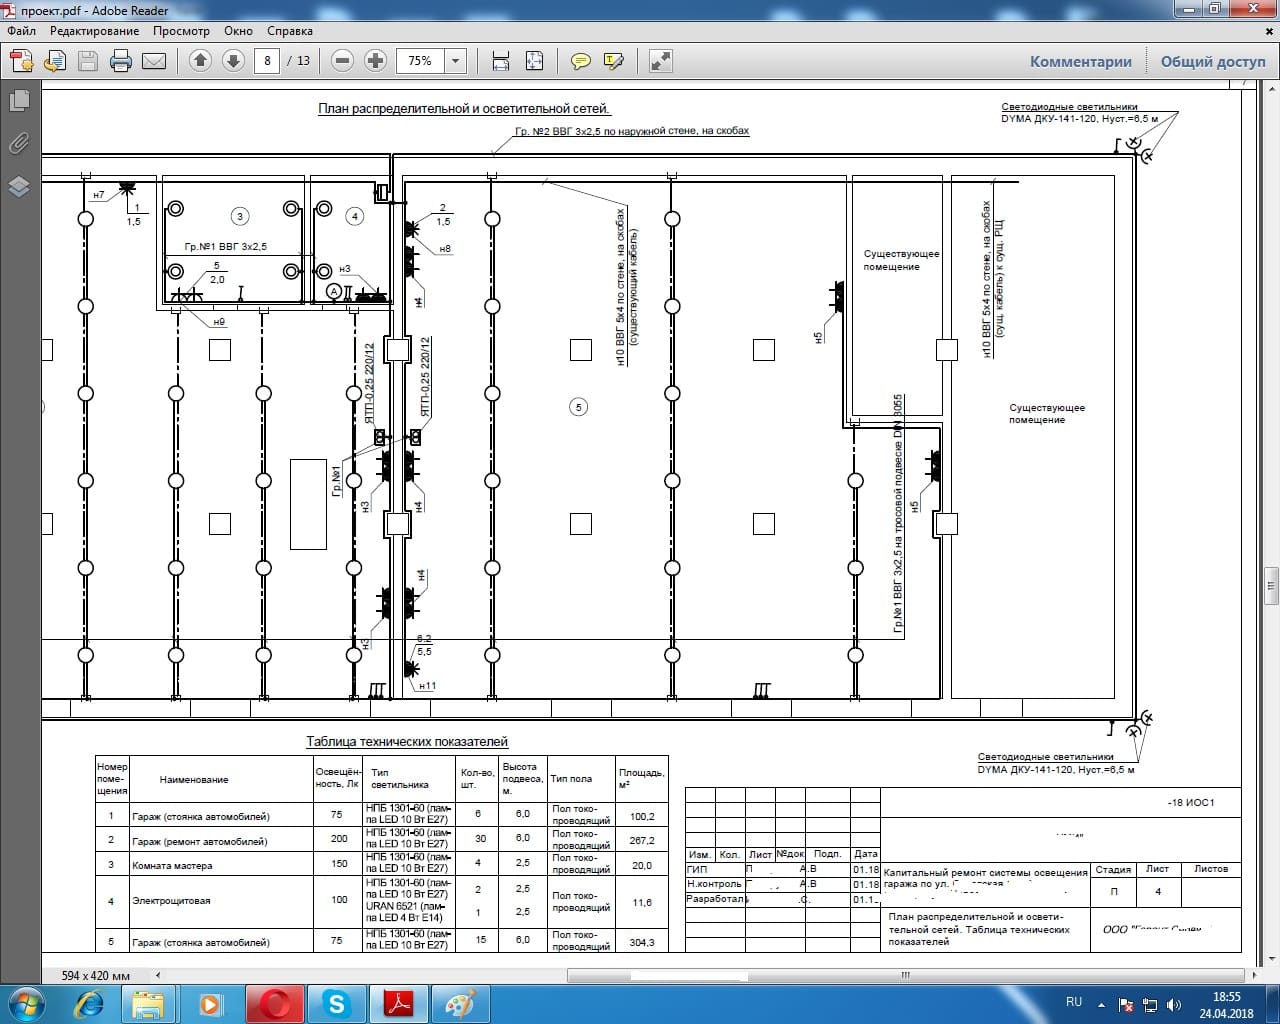Send file by email envelope icon
The height and width of the screenshot is (1024, 1280).
pos(154,61)
